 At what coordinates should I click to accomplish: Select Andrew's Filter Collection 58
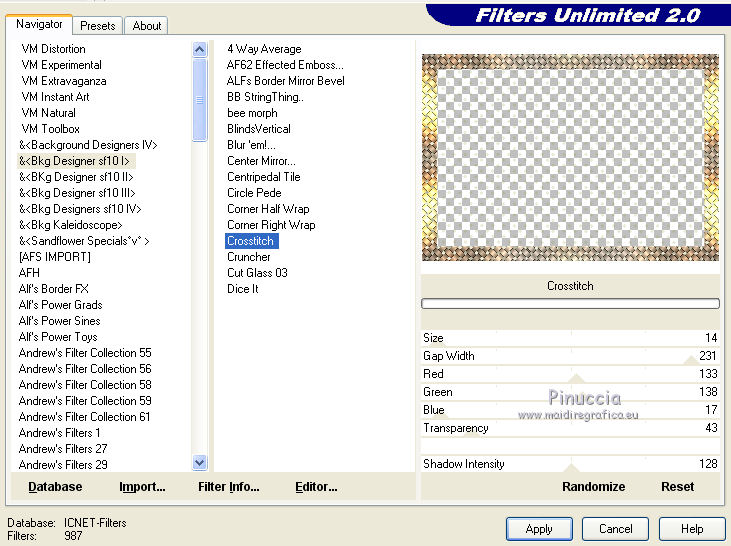[x=85, y=385]
